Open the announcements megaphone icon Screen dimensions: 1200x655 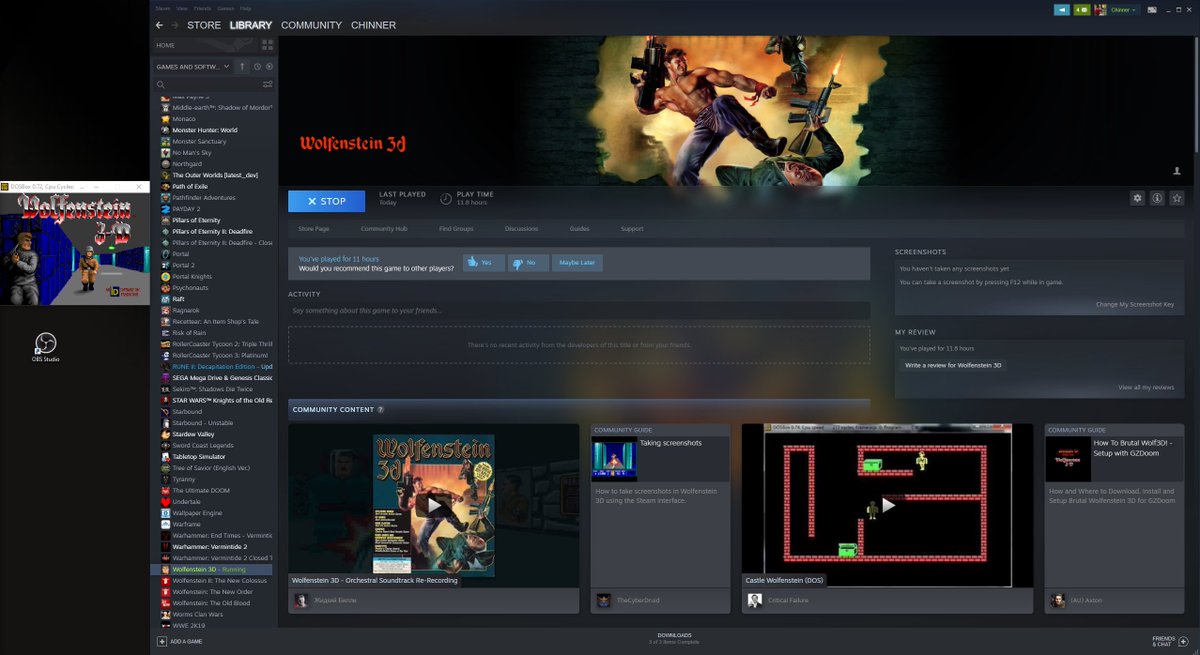tap(1062, 9)
